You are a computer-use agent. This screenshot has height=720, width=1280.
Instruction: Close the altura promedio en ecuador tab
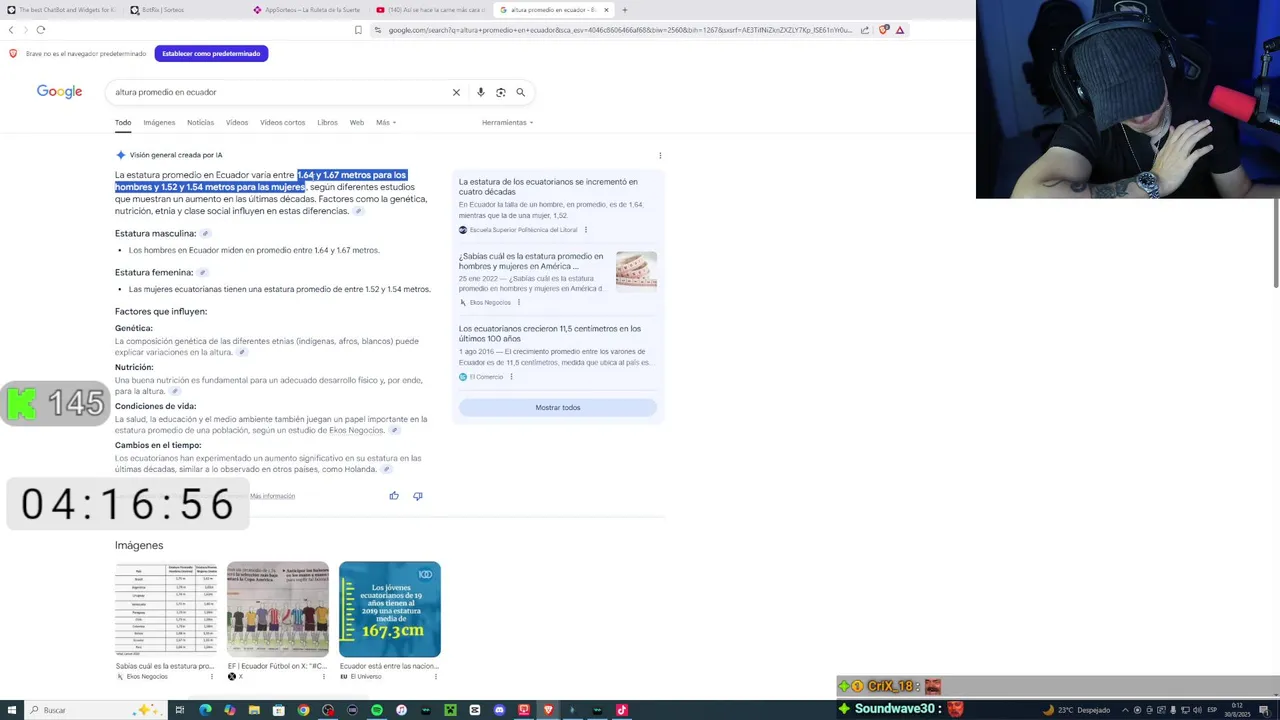[606, 10]
